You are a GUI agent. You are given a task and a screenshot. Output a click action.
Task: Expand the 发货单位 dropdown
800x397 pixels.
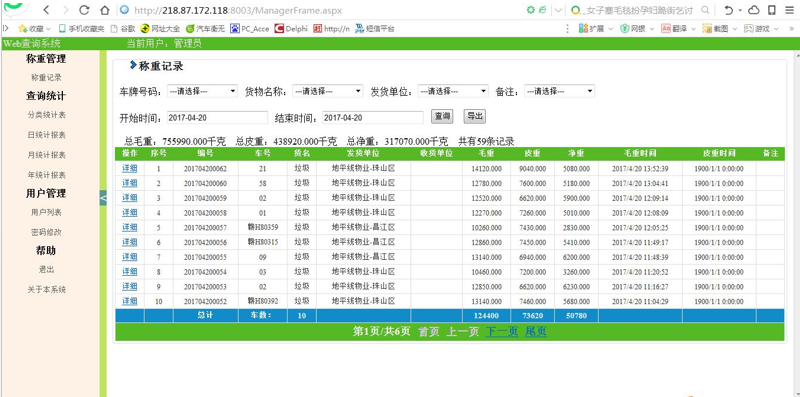453,91
